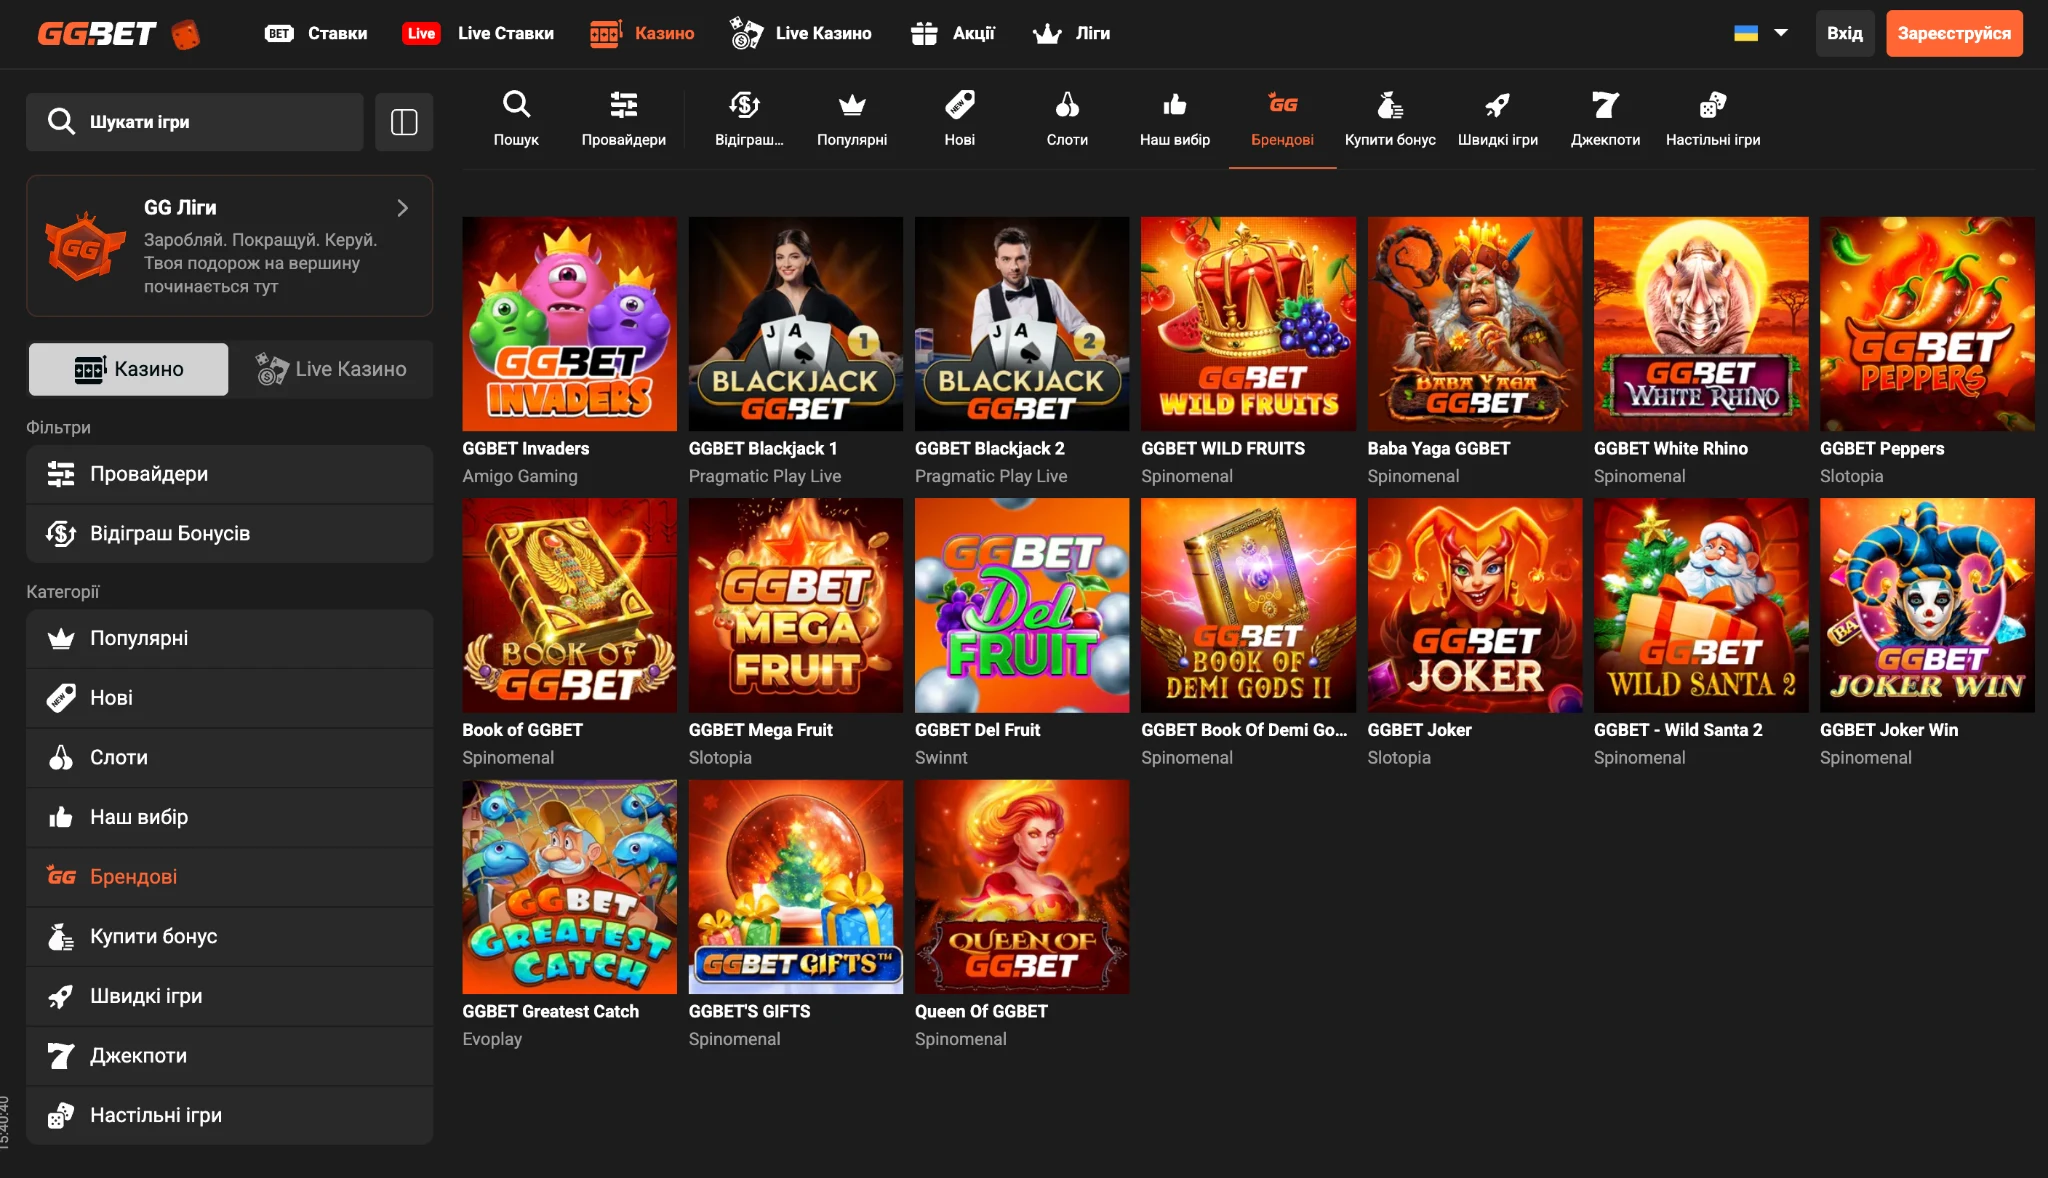Expand GG Ліги banner chevron
The height and width of the screenshot is (1178, 2048).
click(403, 208)
